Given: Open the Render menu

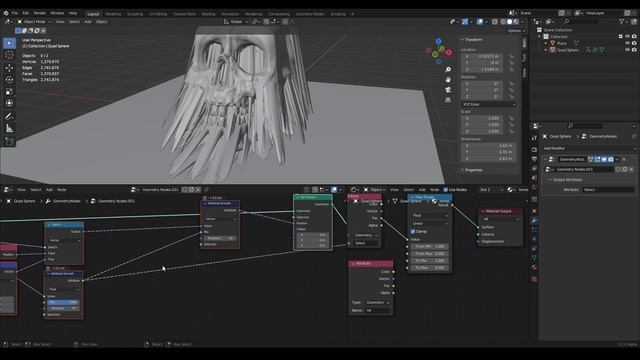Looking at the screenshot, I should tap(40, 13).
